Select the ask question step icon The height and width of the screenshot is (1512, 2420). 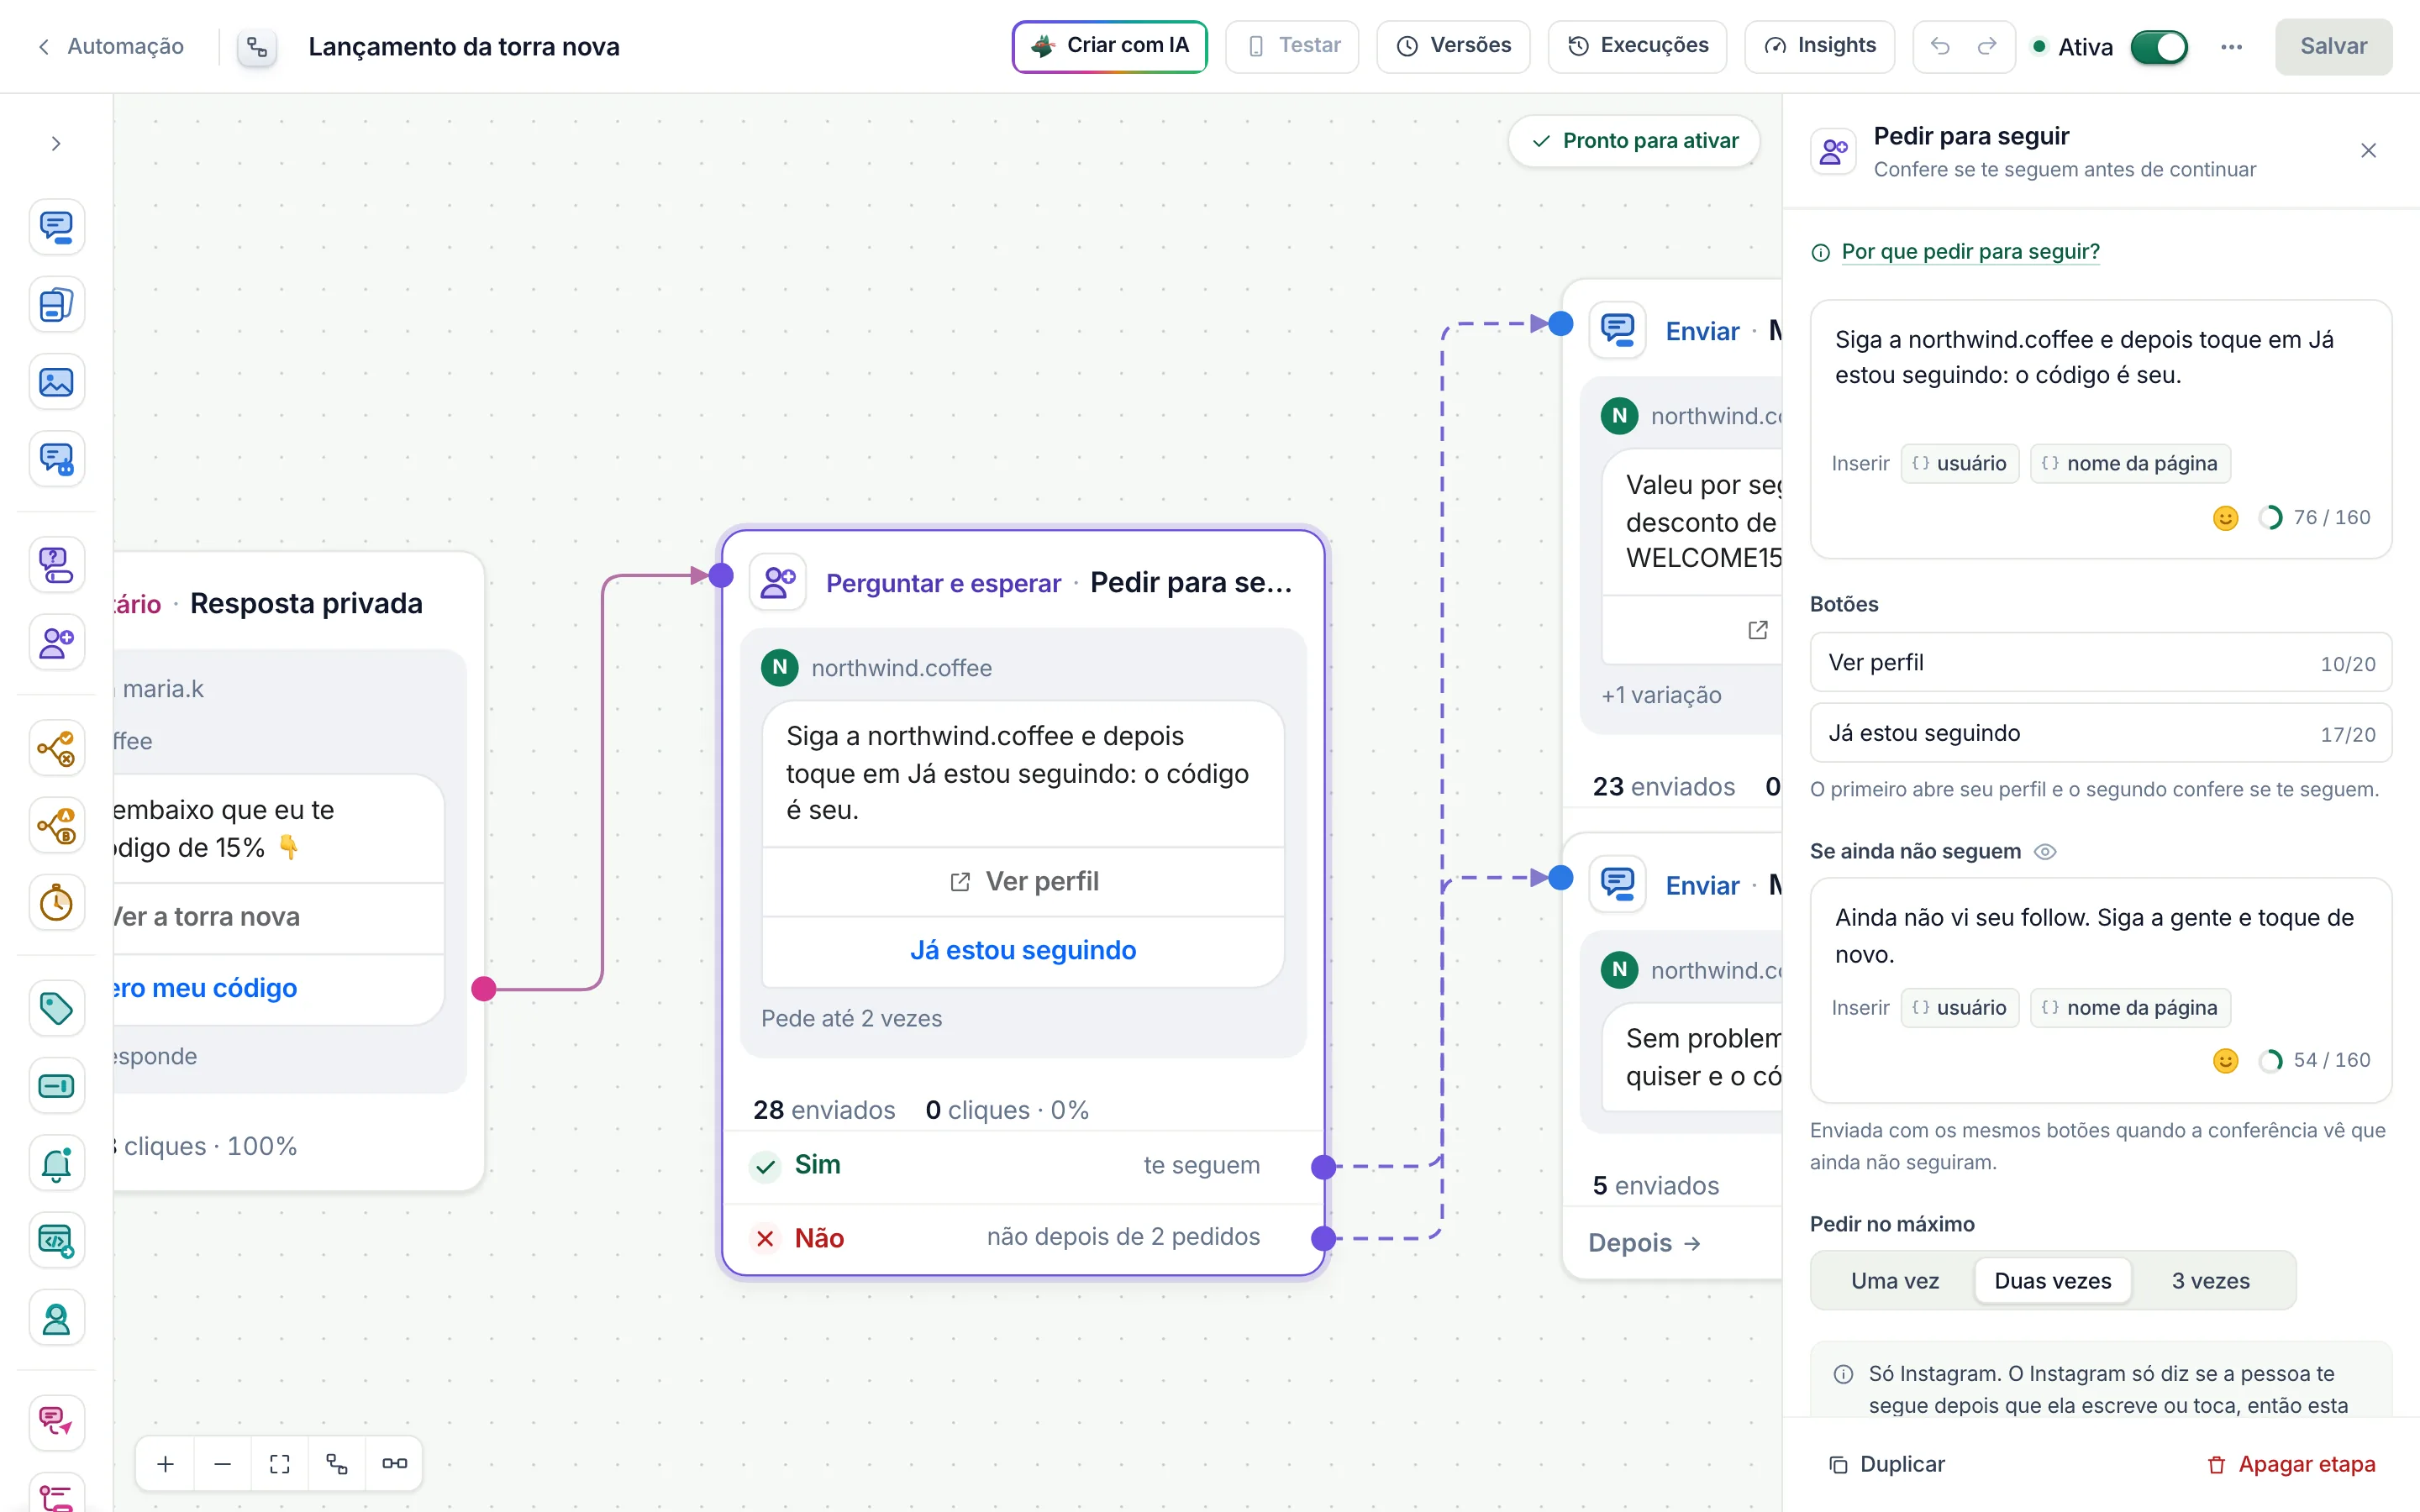point(56,565)
